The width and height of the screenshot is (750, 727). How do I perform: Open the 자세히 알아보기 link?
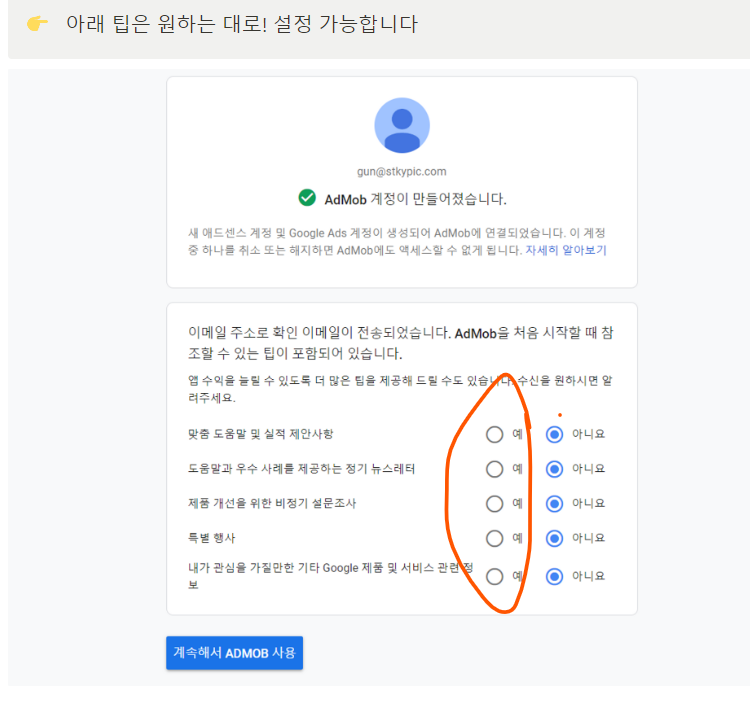click(566, 250)
